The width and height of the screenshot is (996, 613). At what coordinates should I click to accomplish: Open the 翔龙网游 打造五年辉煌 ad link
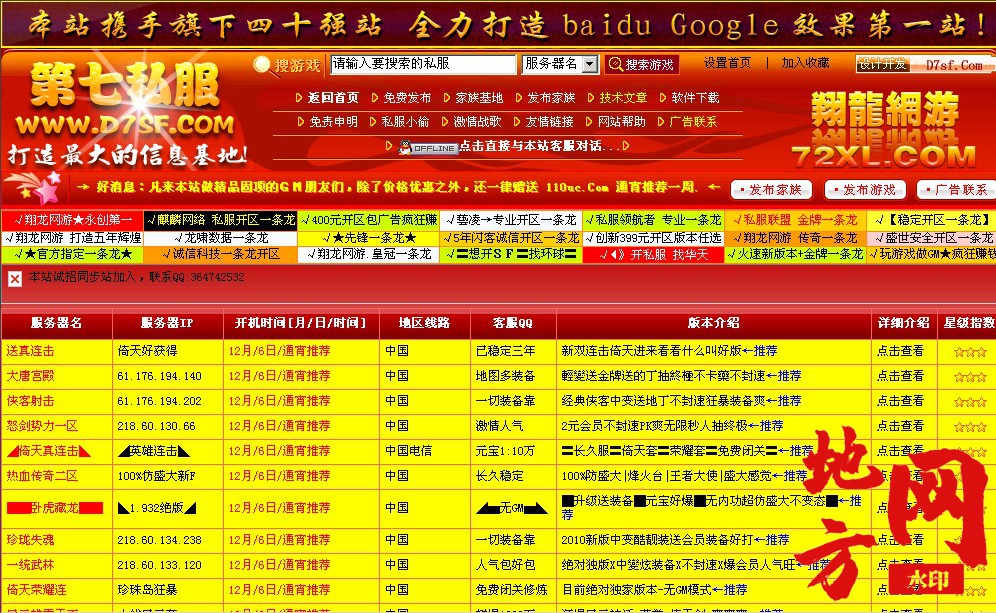72,238
